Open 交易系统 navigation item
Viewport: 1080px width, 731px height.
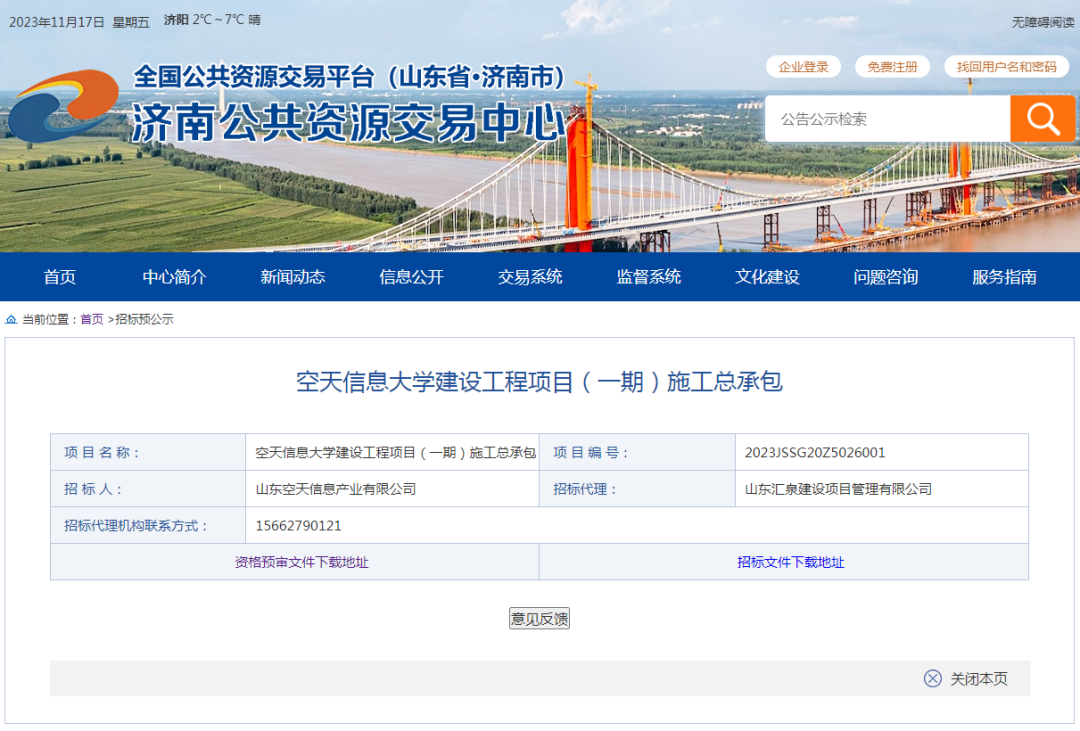530,277
